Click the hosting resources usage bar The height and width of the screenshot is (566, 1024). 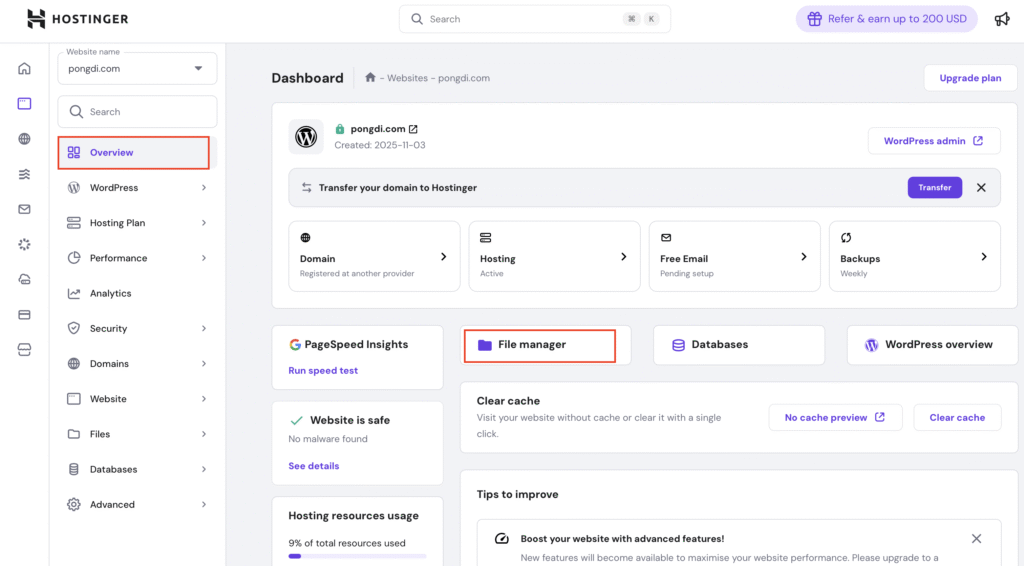pos(357,556)
